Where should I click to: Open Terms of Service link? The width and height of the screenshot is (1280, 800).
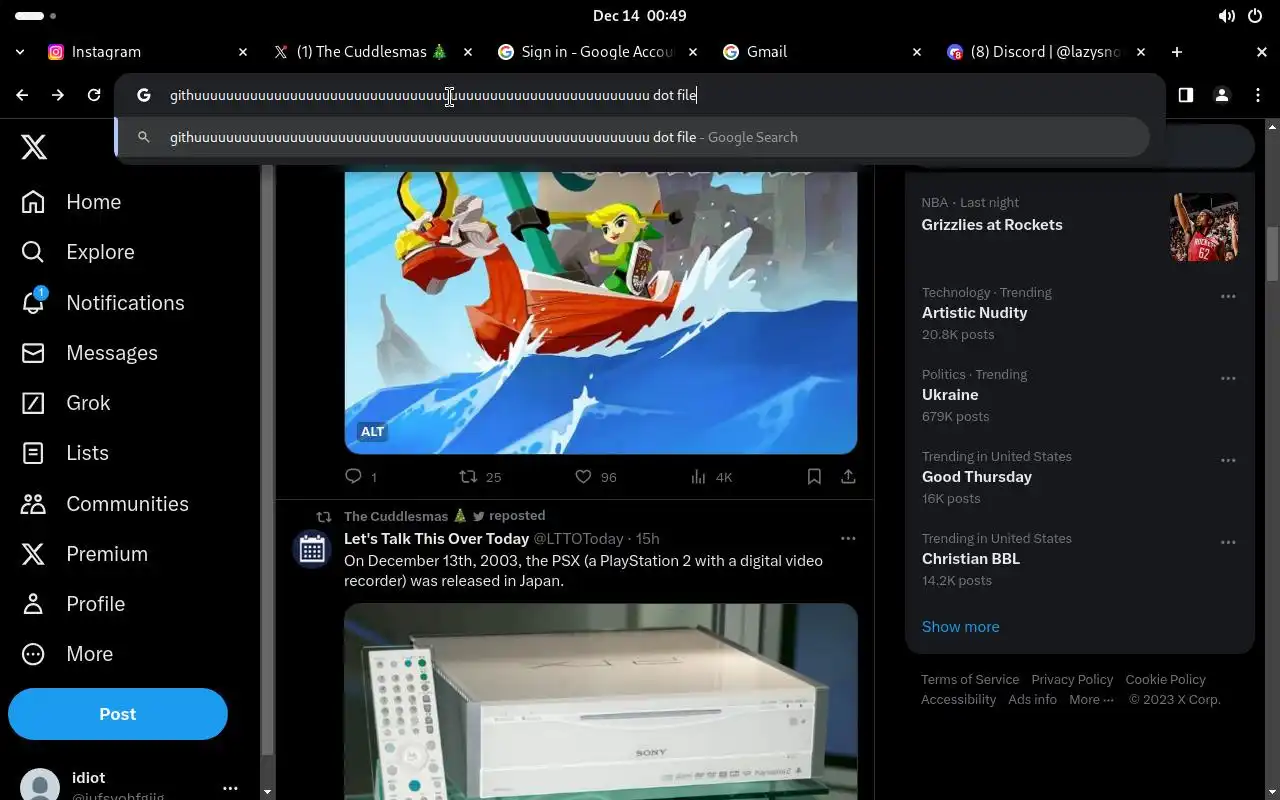970,680
